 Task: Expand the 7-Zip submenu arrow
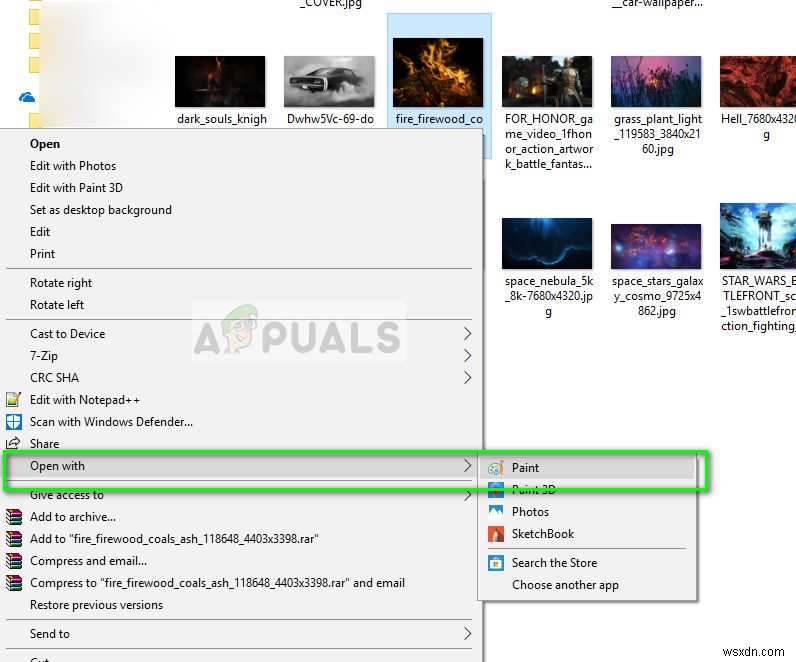tap(468, 355)
